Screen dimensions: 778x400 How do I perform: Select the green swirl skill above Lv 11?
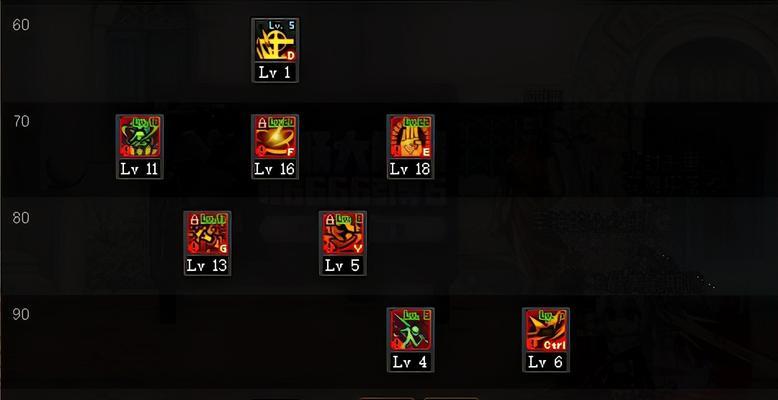click(x=139, y=137)
